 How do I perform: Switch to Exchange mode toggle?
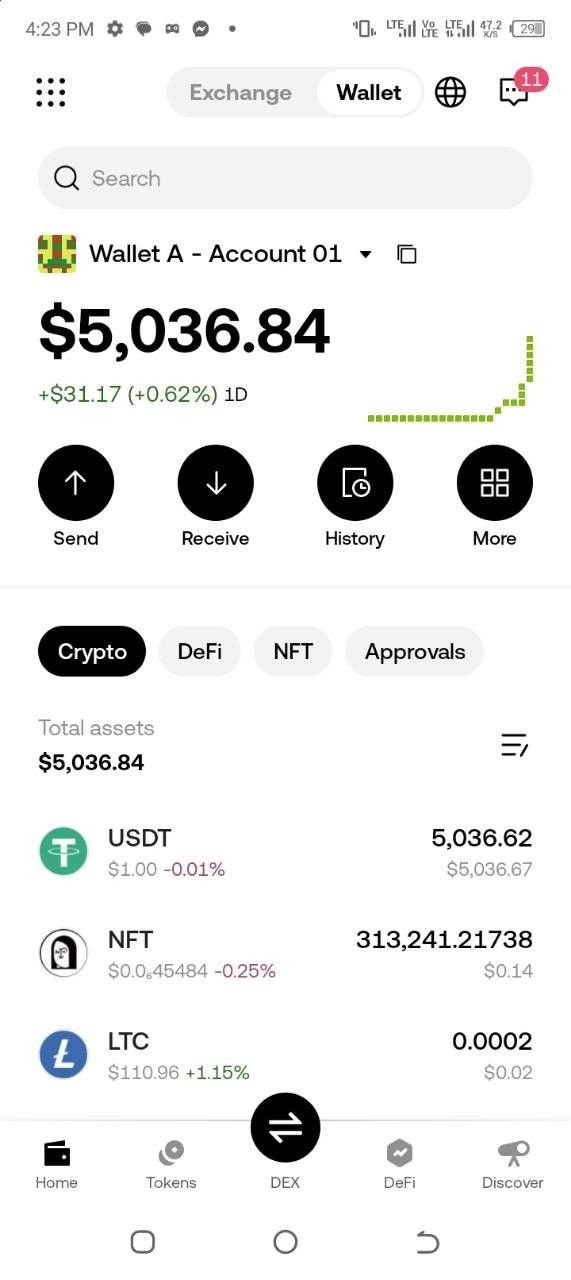click(x=241, y=92)
